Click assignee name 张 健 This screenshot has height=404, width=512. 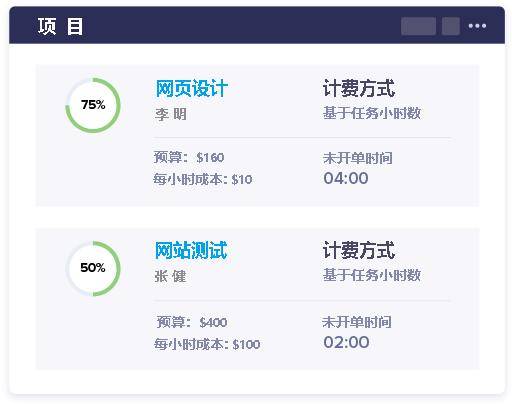pyautogui.click(x=170, y=276)
